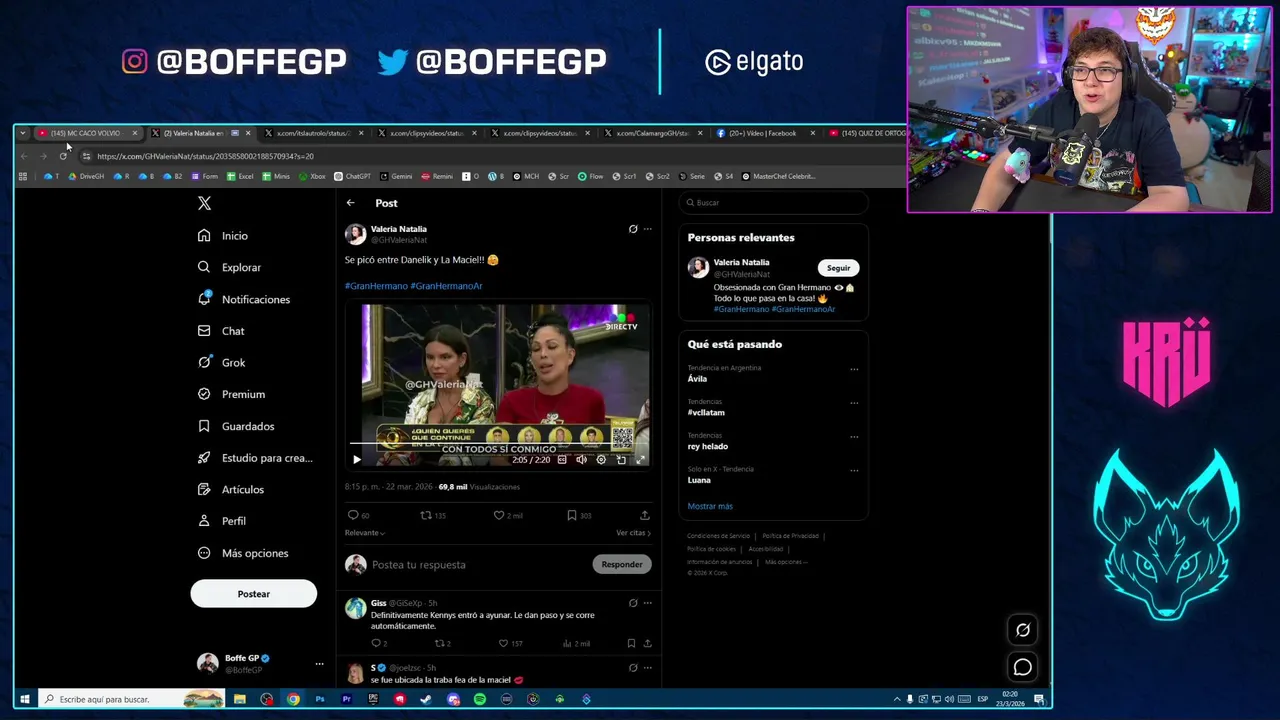
Task: Open Premium in the sidebar
Action: 231,394
